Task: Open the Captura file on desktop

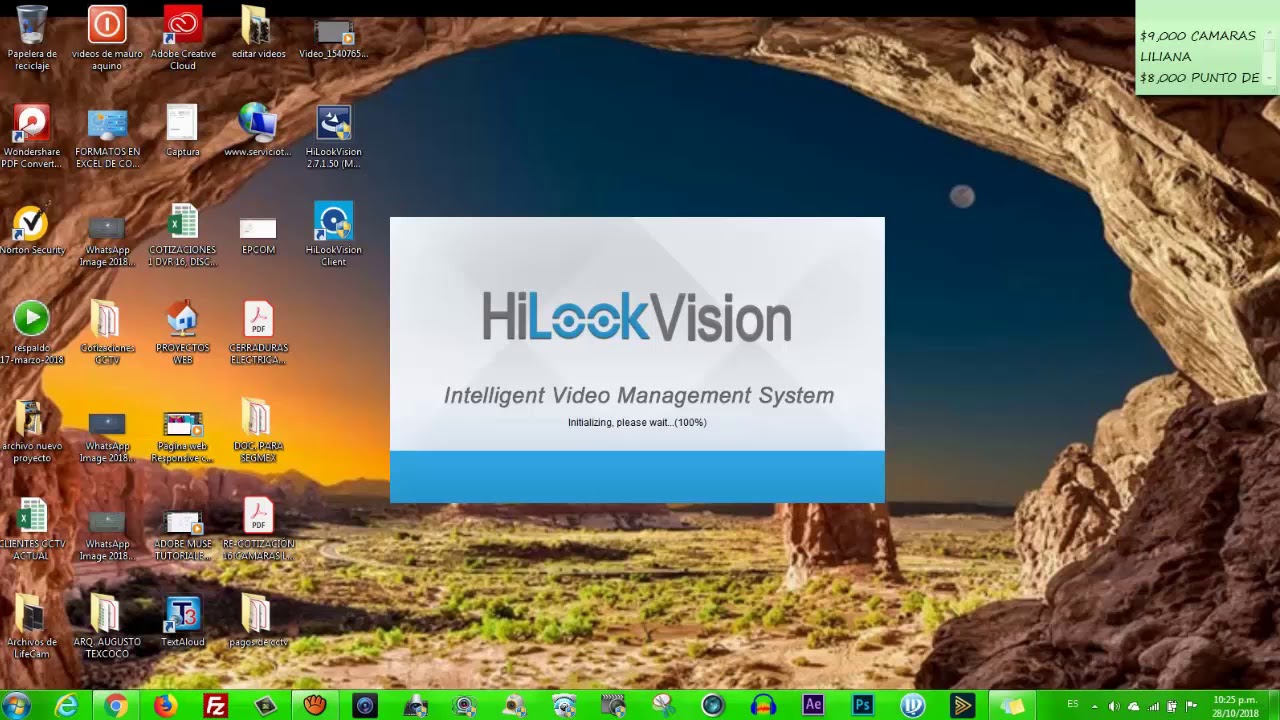Action: click(x=182, y=130)
